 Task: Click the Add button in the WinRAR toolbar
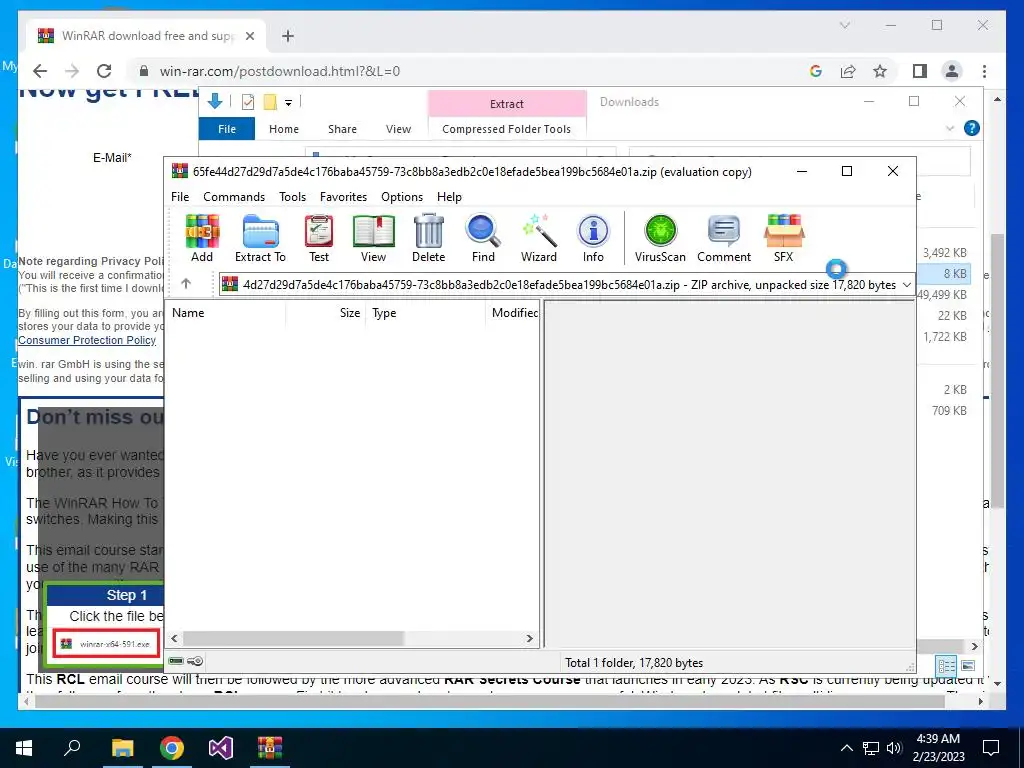(202, 238)
